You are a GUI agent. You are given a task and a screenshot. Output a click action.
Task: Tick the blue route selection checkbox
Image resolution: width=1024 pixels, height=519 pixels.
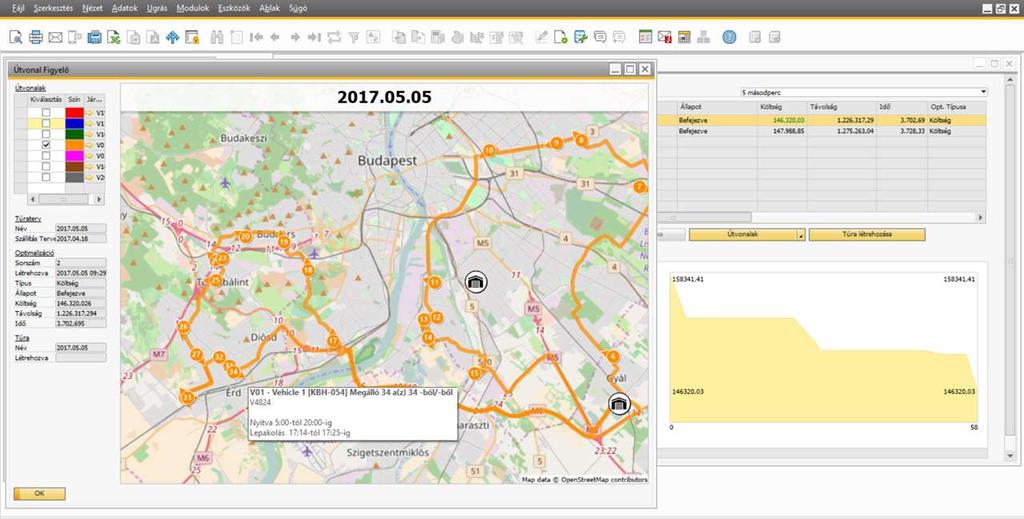46,123
